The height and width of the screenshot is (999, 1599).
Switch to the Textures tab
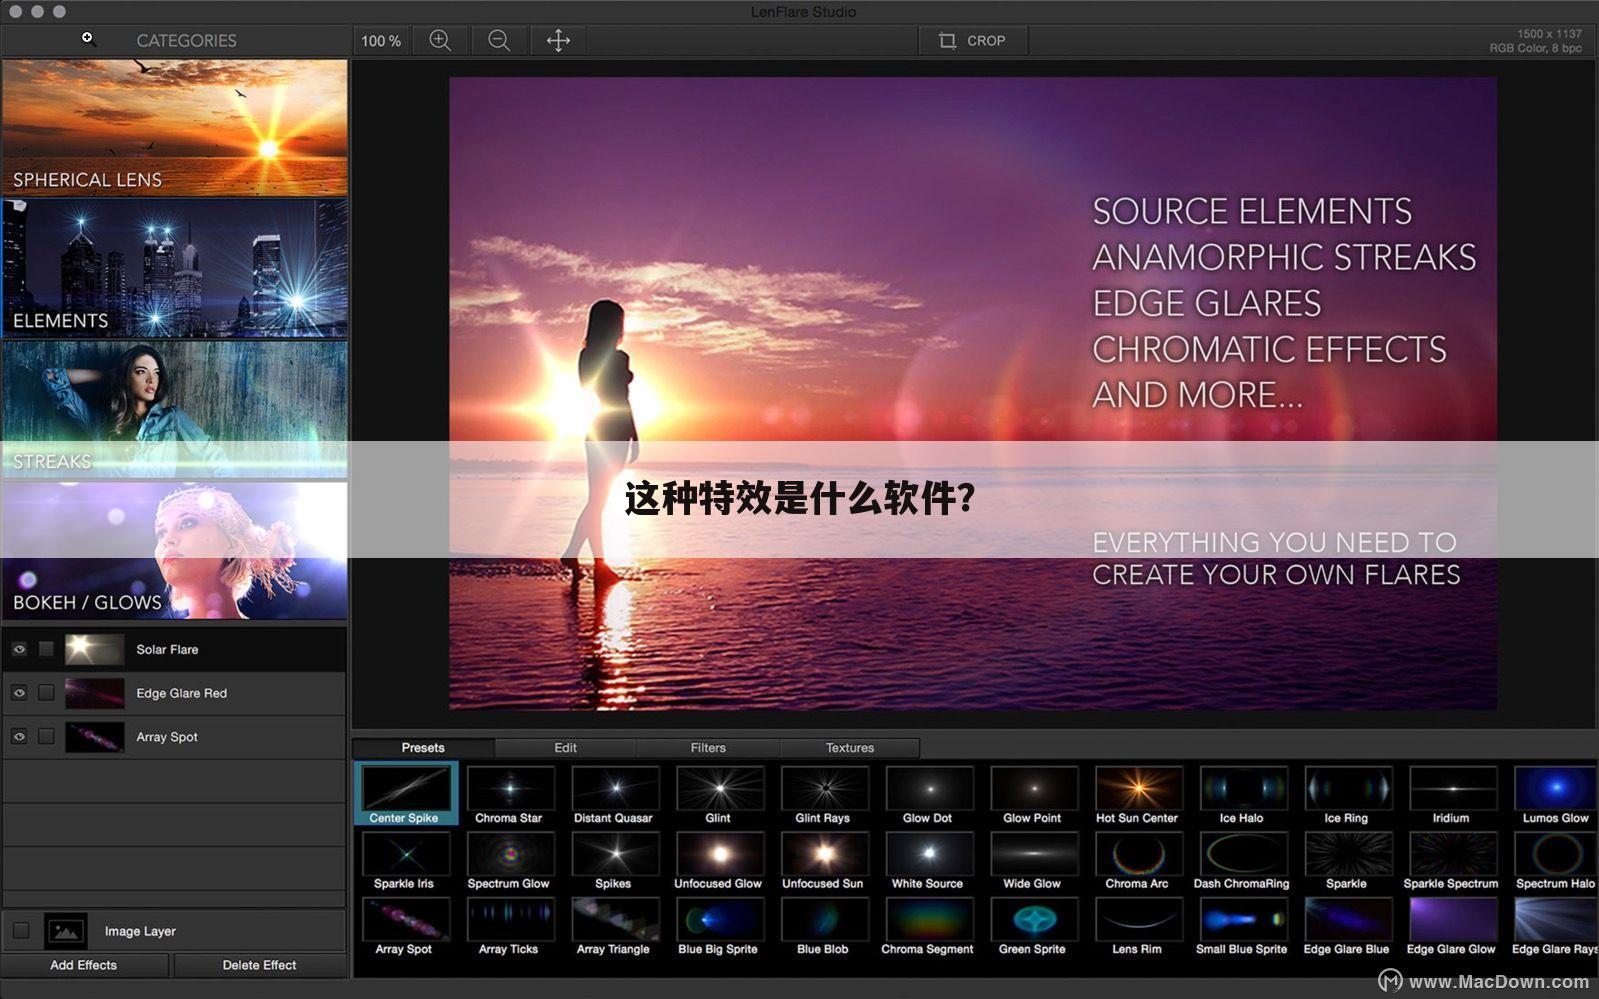[x=850, y=748]
